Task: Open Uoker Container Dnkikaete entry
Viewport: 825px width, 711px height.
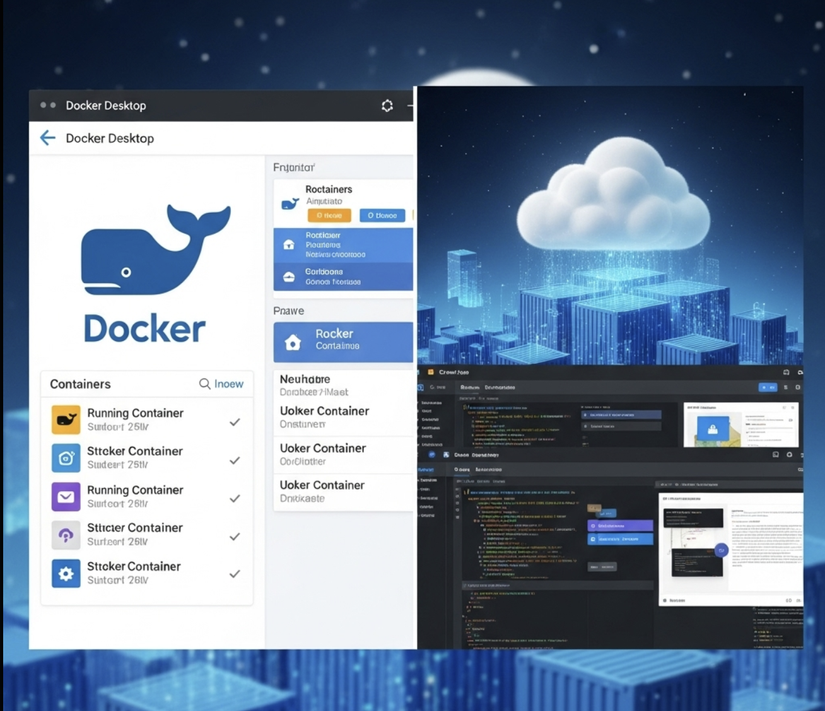Action: click(343, 492)
